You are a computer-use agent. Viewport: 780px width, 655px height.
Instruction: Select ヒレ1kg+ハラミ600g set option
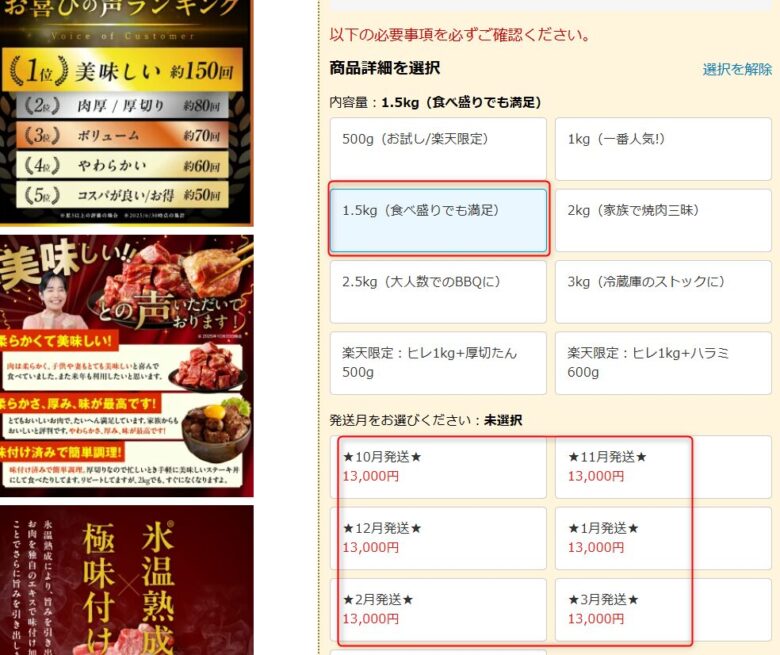[663, 363]
